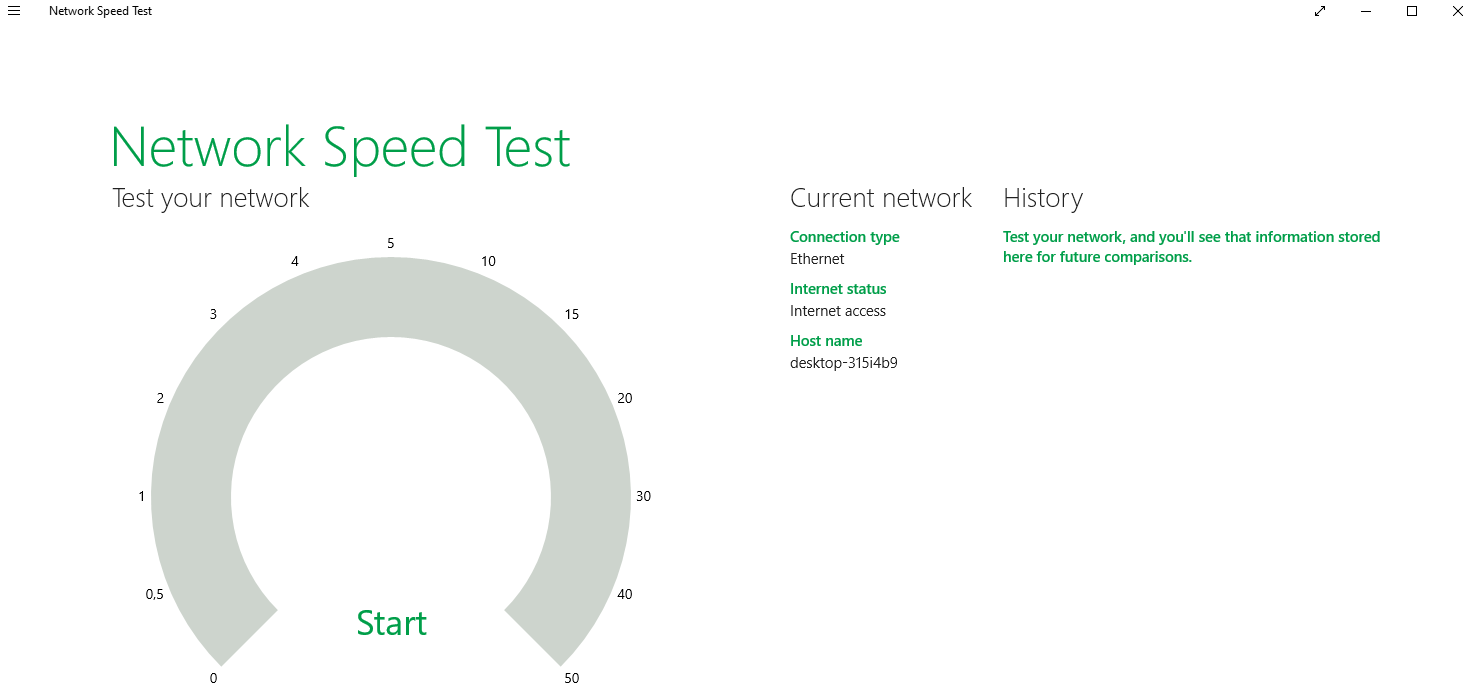
Task: Click the 15 tick label on gauge
Action: click(571, 314)
